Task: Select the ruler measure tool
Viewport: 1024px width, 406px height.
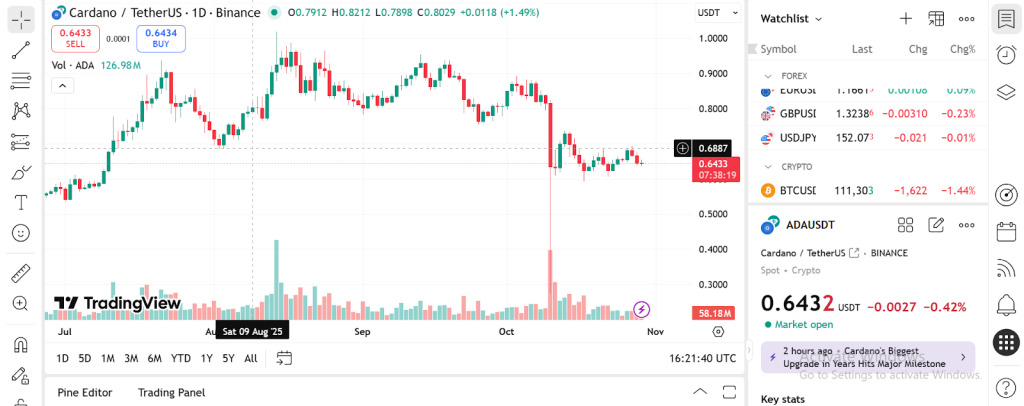Action: coord(21,273)
